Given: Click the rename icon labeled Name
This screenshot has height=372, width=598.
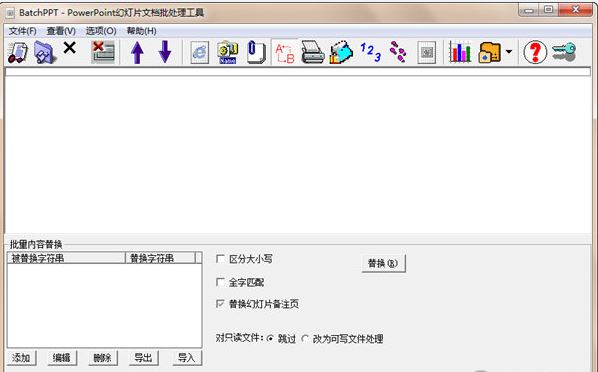Looking at the screenshot, I should [227, 52].
